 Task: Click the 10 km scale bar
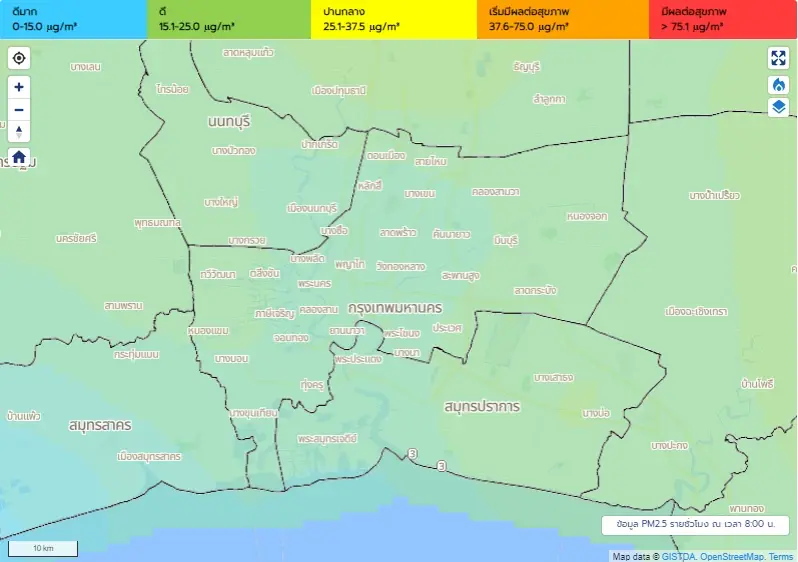[x=43, y=548]
